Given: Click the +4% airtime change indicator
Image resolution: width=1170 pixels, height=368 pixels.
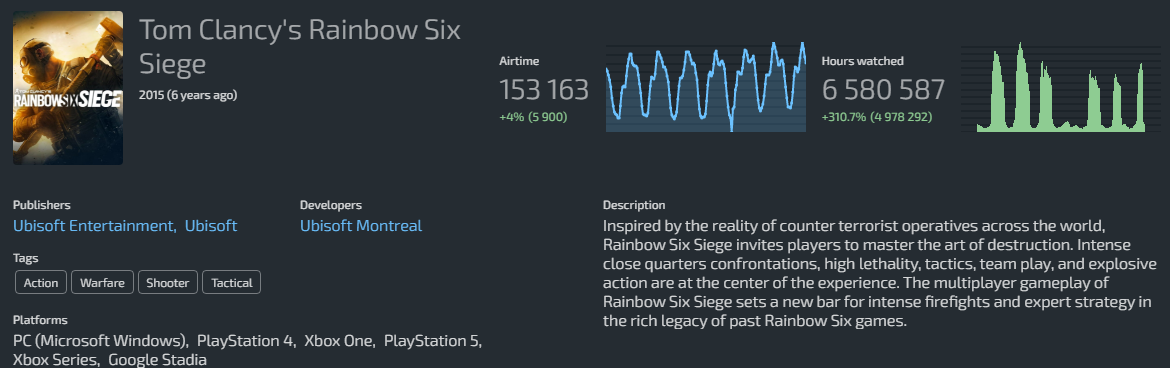Looking at the screenshot, I should point(533,117).
